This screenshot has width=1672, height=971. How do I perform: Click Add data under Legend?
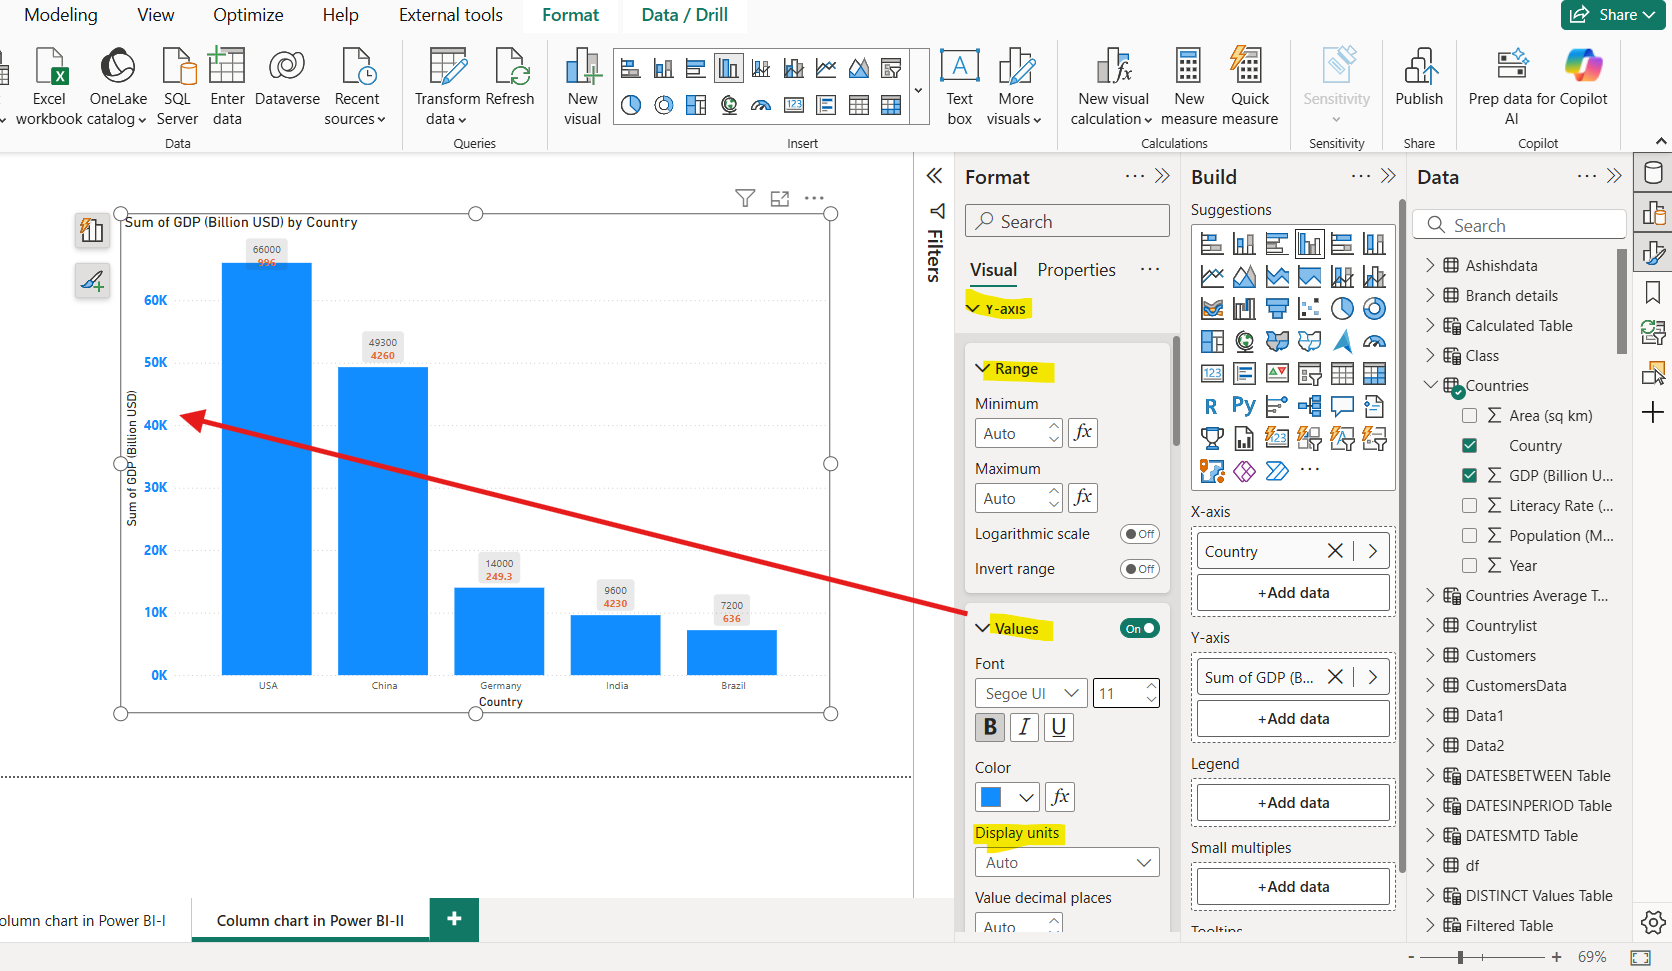(1292, 802)
